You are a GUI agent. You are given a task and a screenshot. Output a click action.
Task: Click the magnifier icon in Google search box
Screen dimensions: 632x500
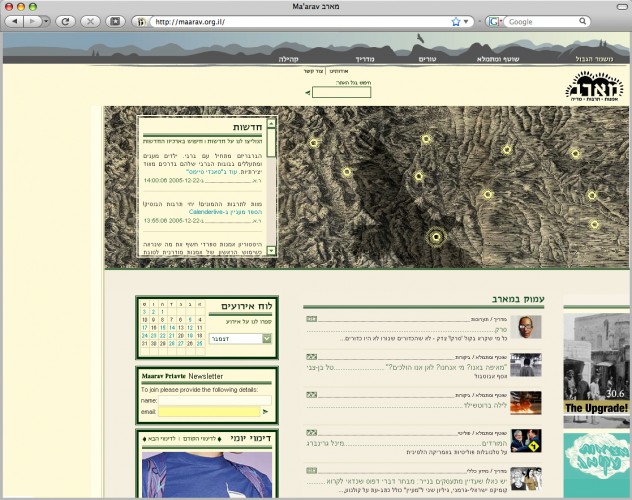click(x=582, y=21)
